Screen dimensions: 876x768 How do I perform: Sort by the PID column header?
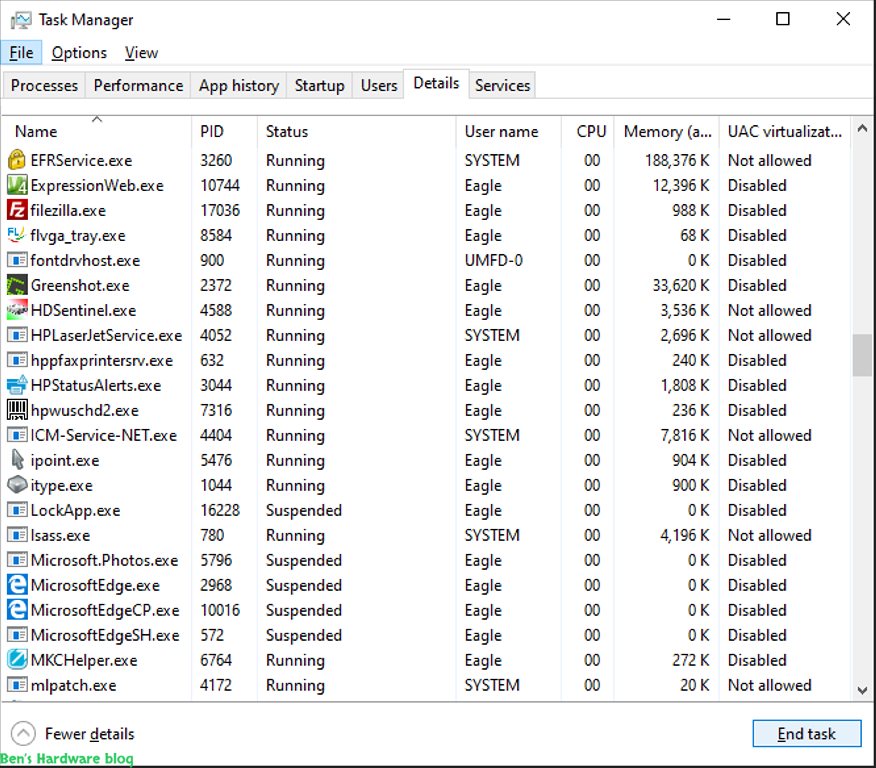(x=224, y=131)
